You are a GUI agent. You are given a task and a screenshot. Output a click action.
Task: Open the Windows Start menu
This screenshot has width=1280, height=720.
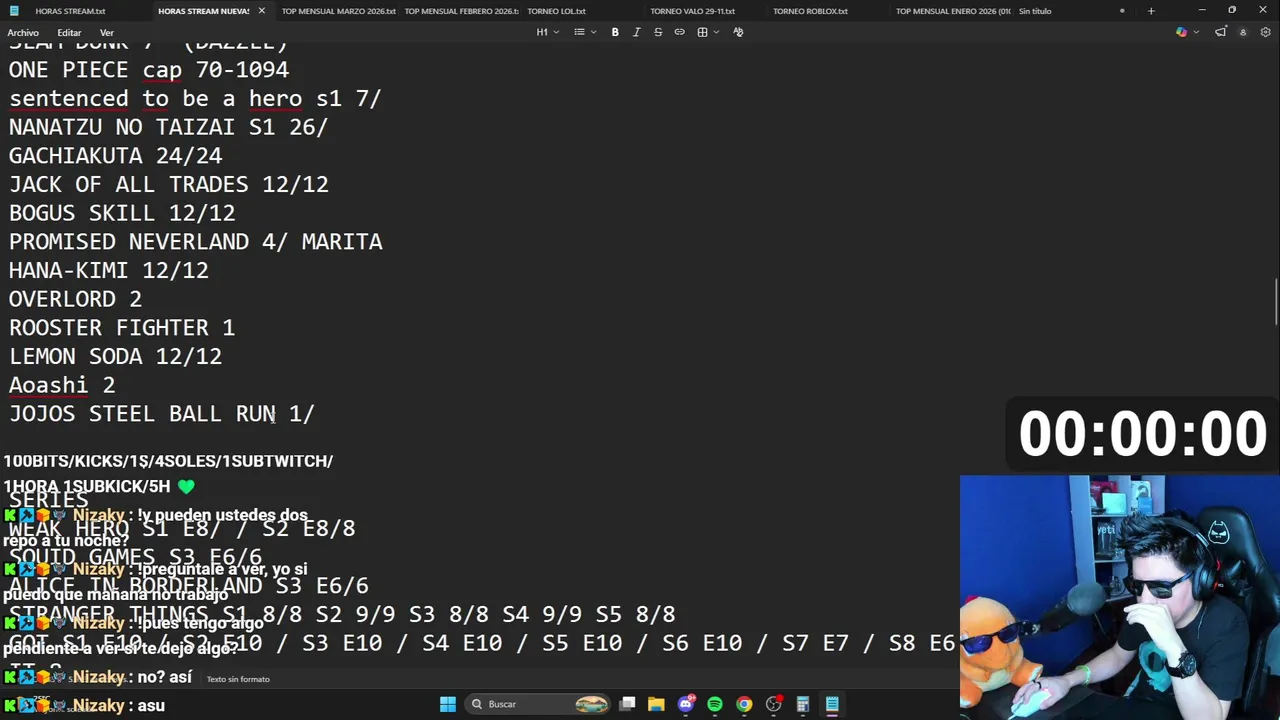(448, 704)
